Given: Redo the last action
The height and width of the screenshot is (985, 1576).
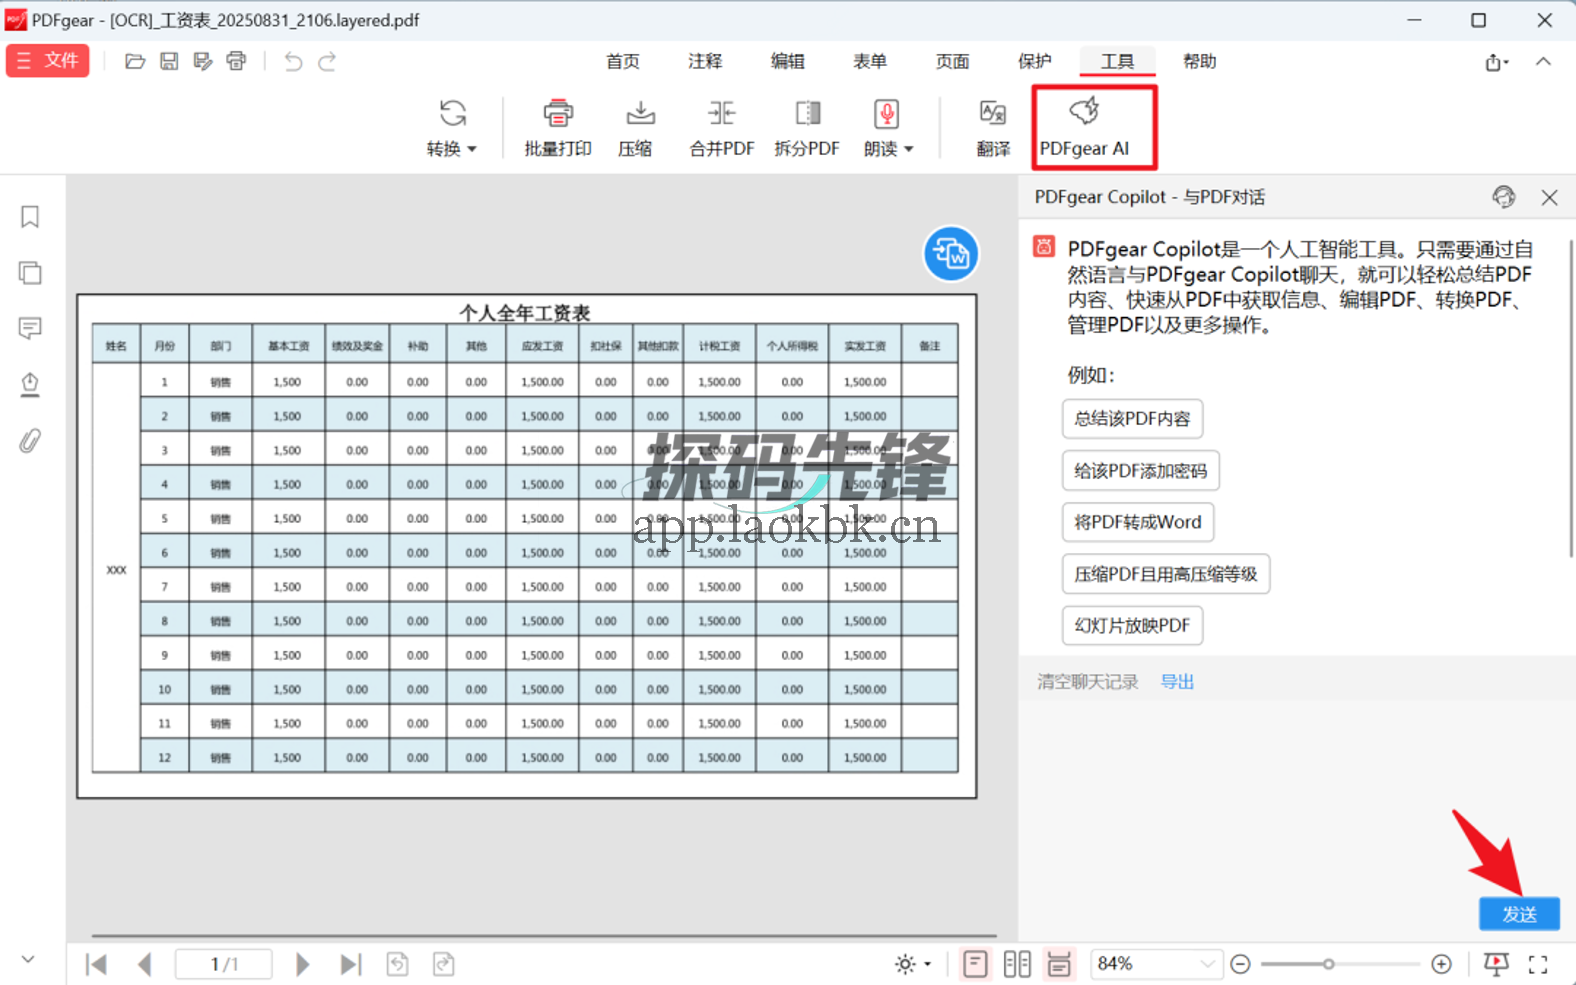Looking at the screenshot, I should (327, 62).
